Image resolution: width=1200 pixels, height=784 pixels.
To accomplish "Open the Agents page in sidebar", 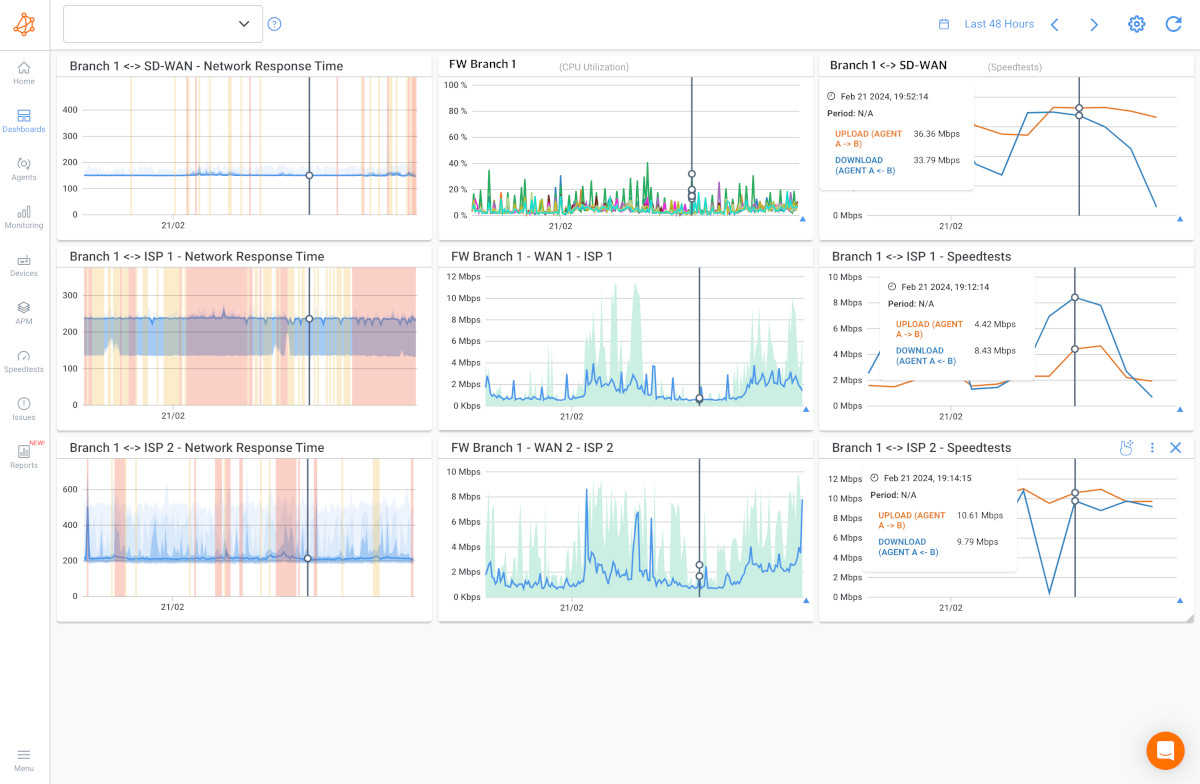I will pos(24,168).
